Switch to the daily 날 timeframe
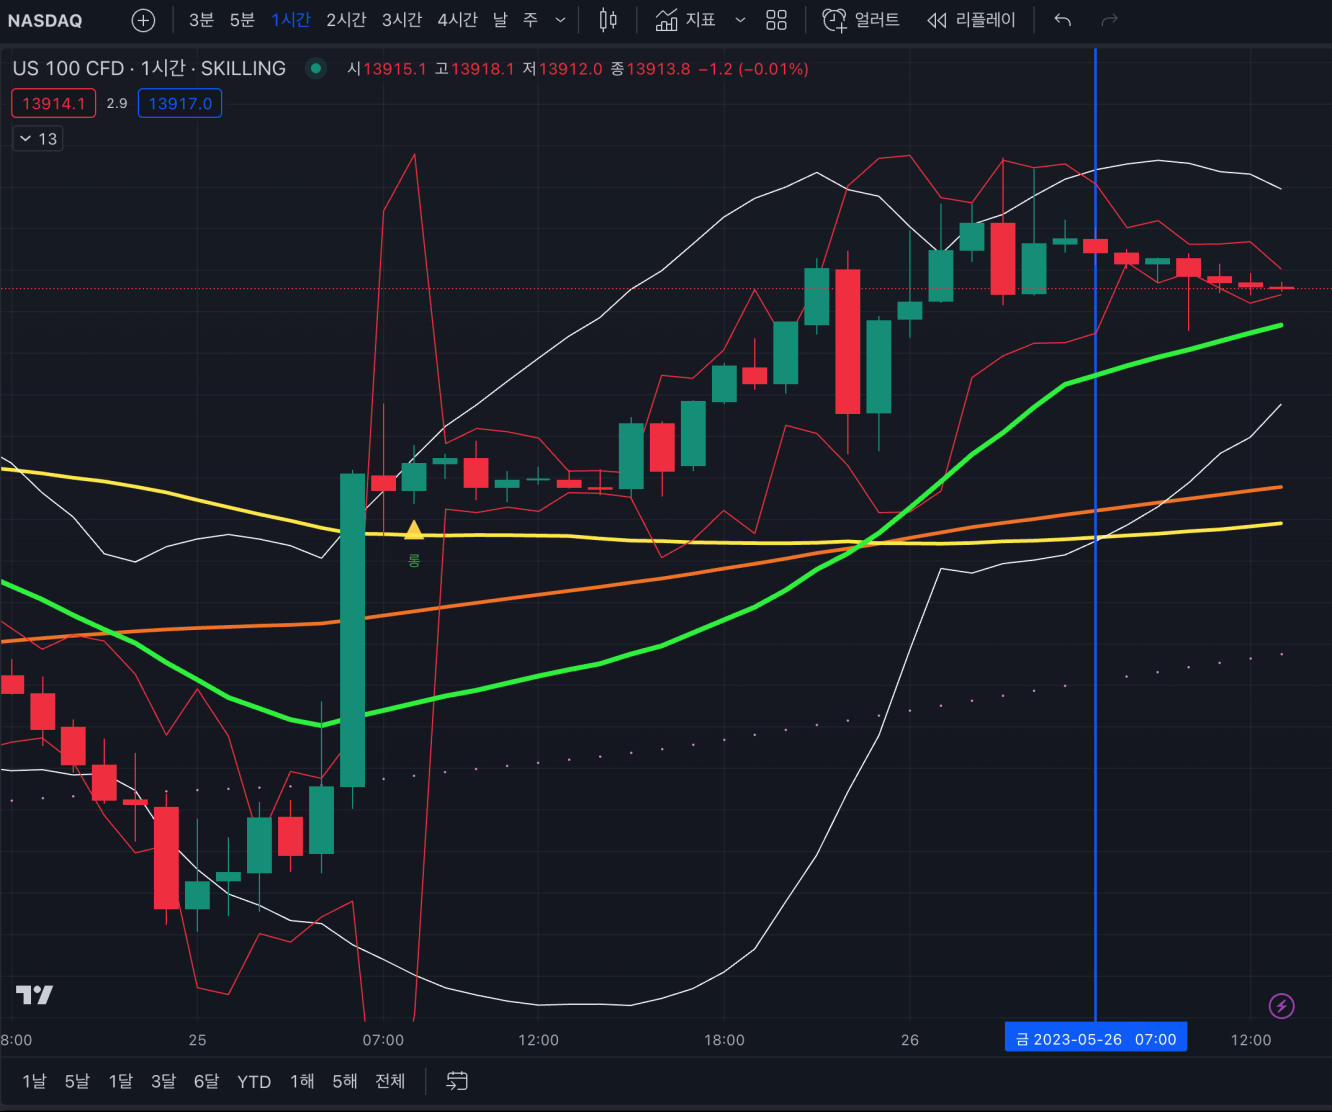The image size is (1332, 1112). [x=500, y=20]
